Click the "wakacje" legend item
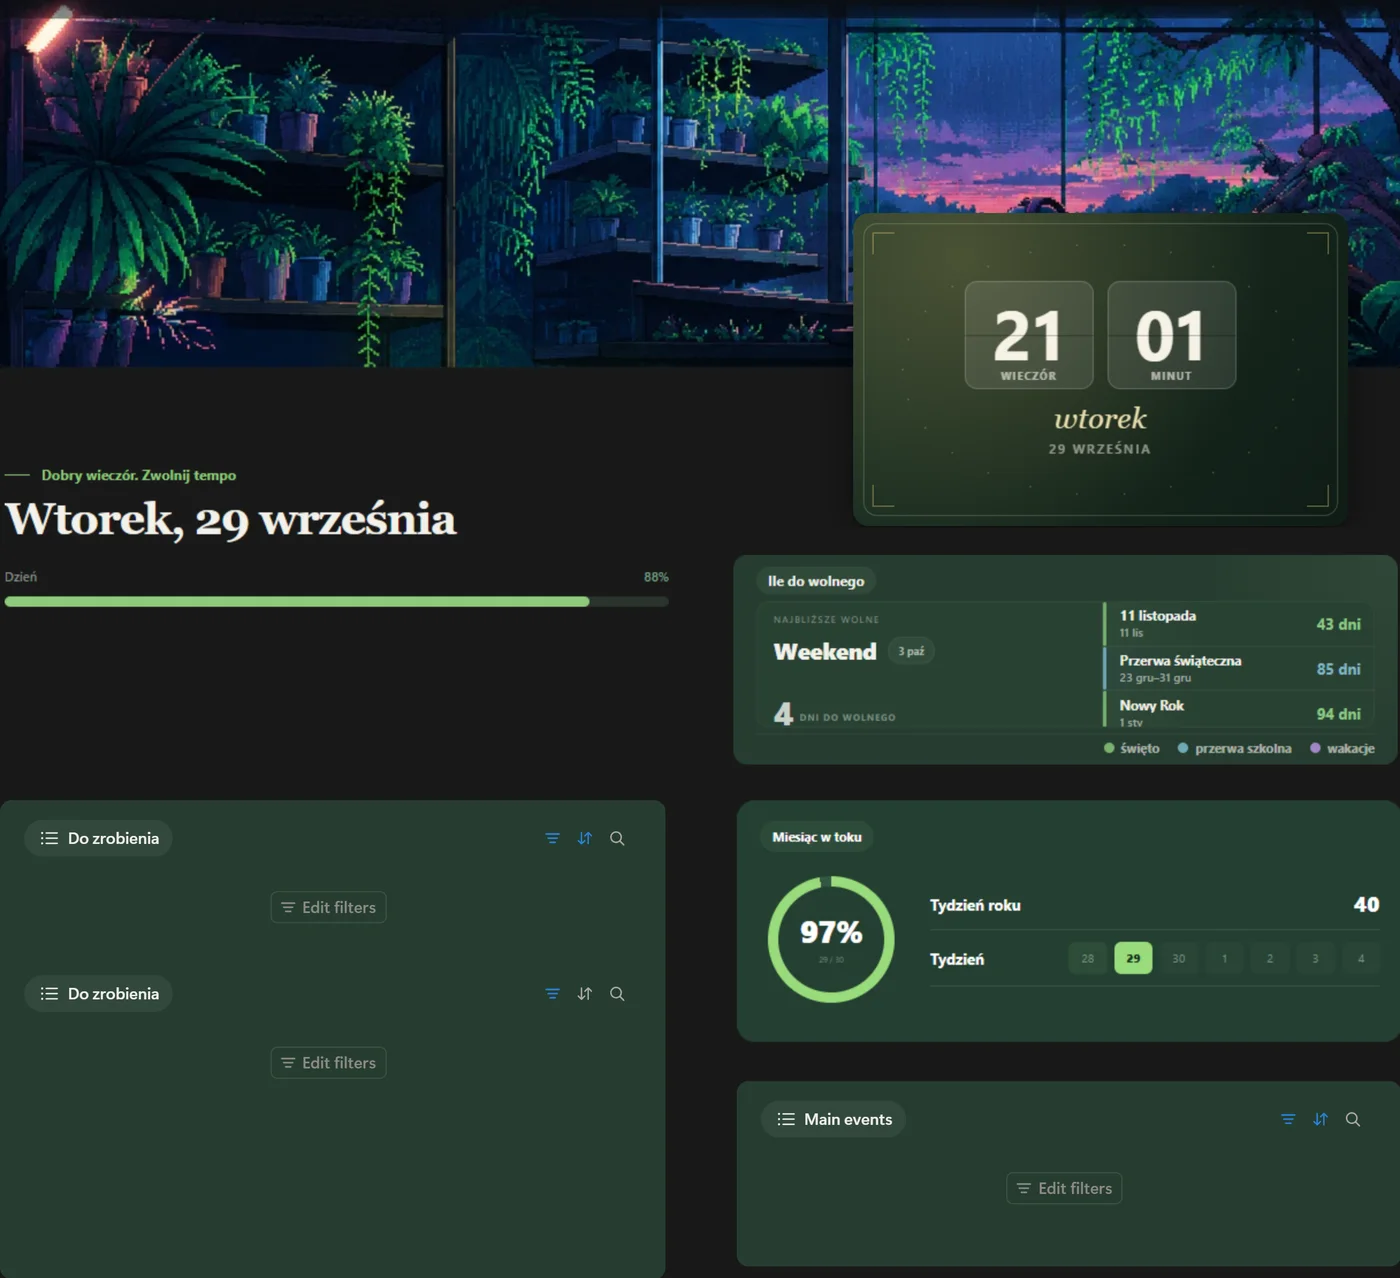The image size is (1400, 1278). tap(1342, 748)
